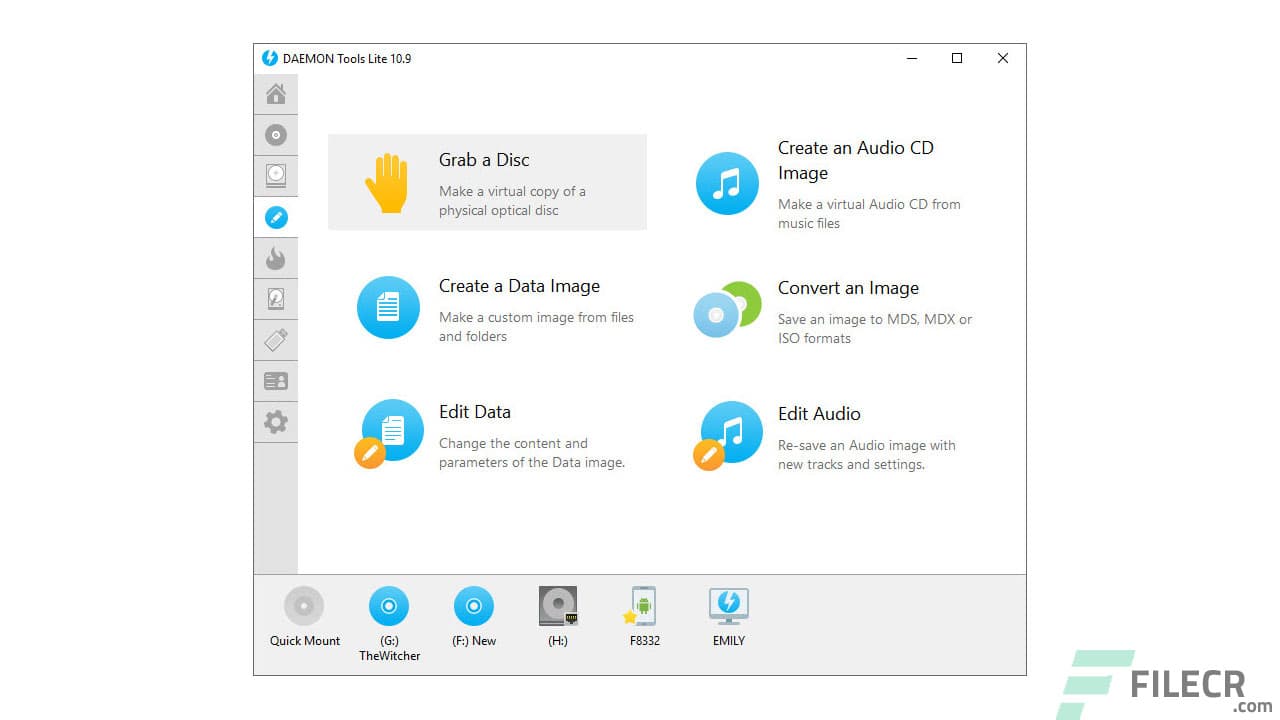Click the Quick Mount icon

click(303, 606)
